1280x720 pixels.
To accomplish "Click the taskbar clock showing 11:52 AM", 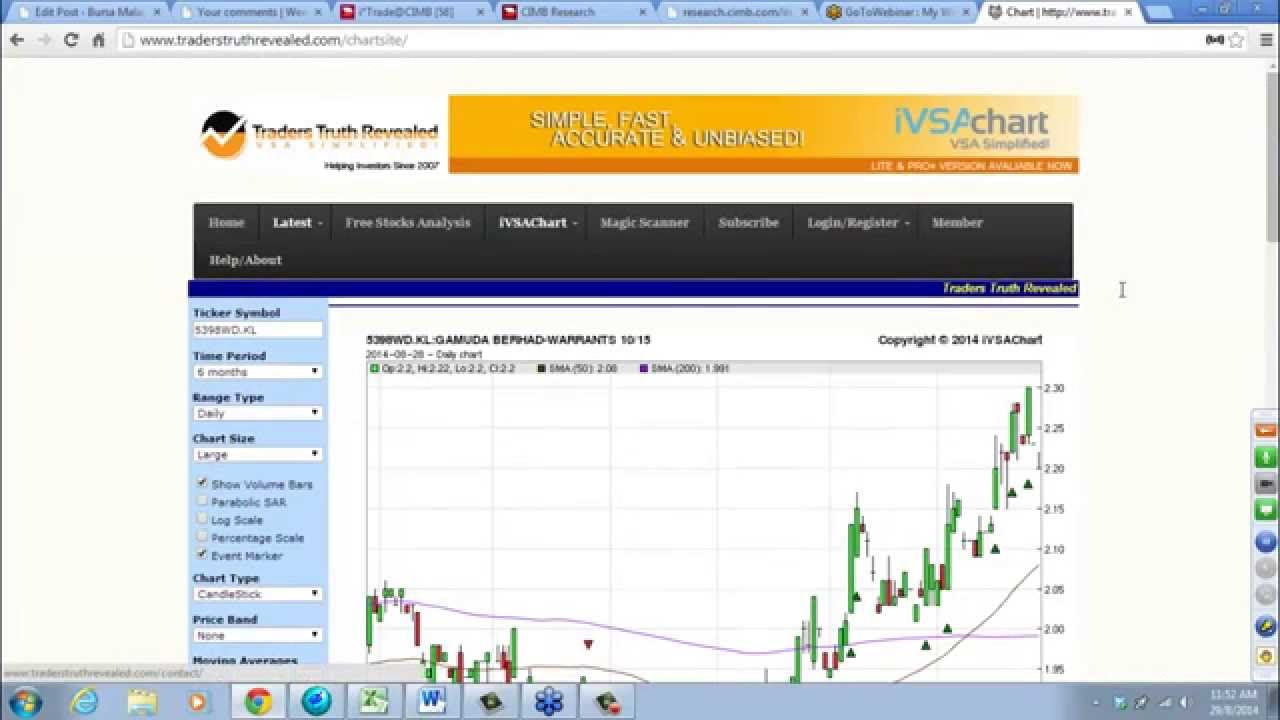I will tap(1232, 701).
